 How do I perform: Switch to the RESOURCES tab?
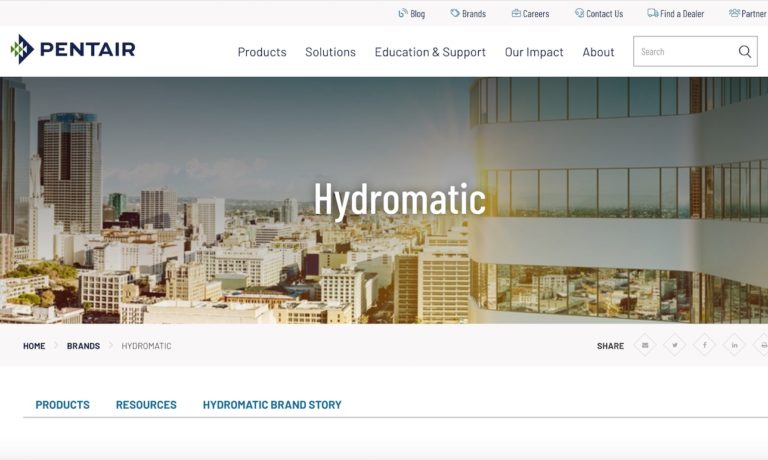pyautogui.click(x=146, y=405)
